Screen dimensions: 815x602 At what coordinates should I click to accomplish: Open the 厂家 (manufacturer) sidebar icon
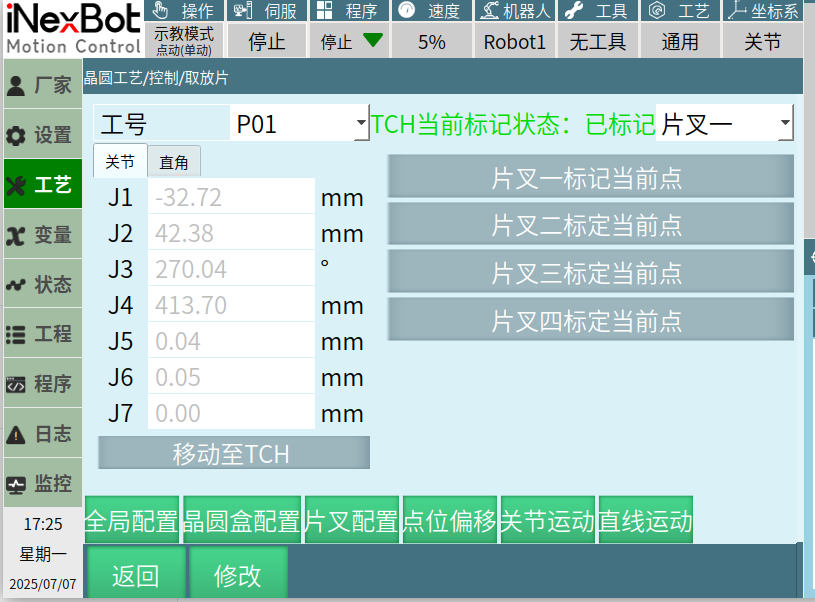pos(16,85)
